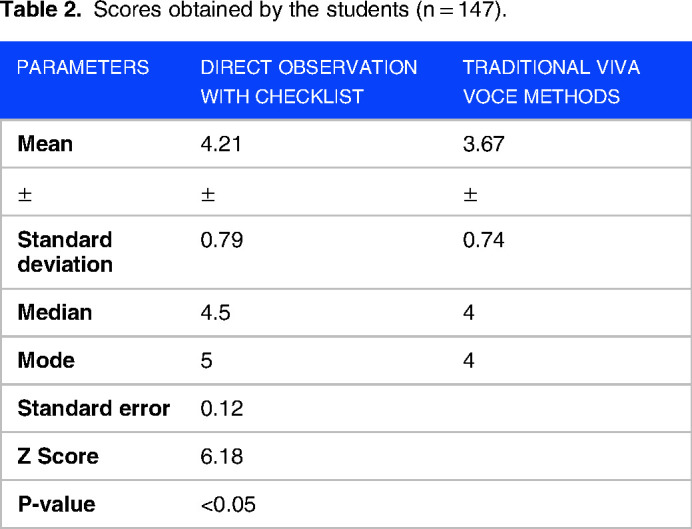This screenshot has width=692, height=529.
Task: Click the P-value row label
Action: pos(57,505)
